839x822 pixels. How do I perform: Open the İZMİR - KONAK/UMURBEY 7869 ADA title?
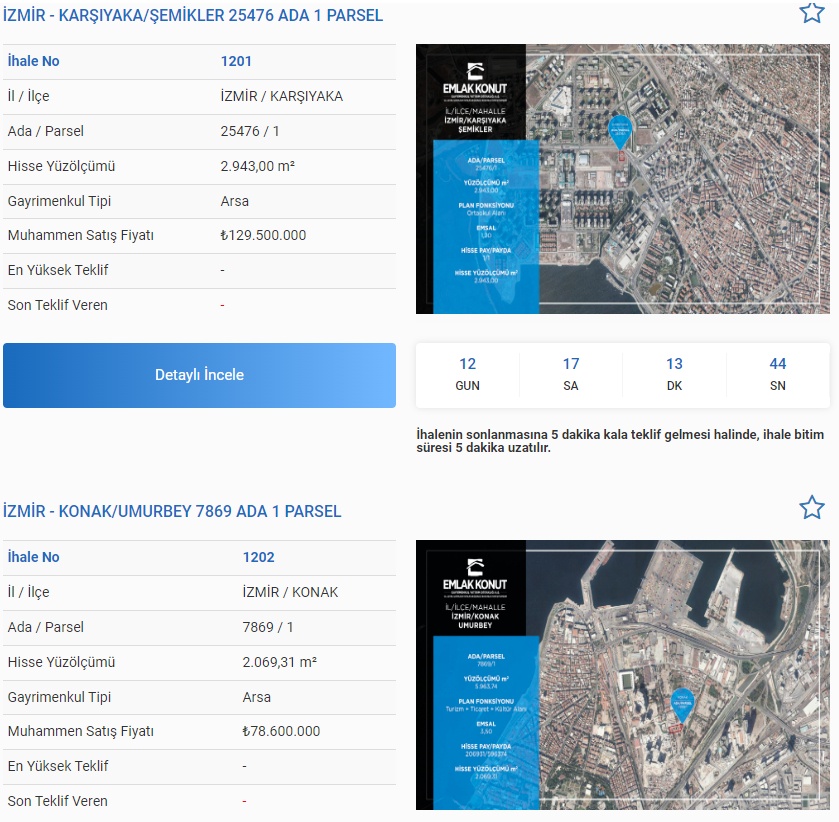coord(172,511)
